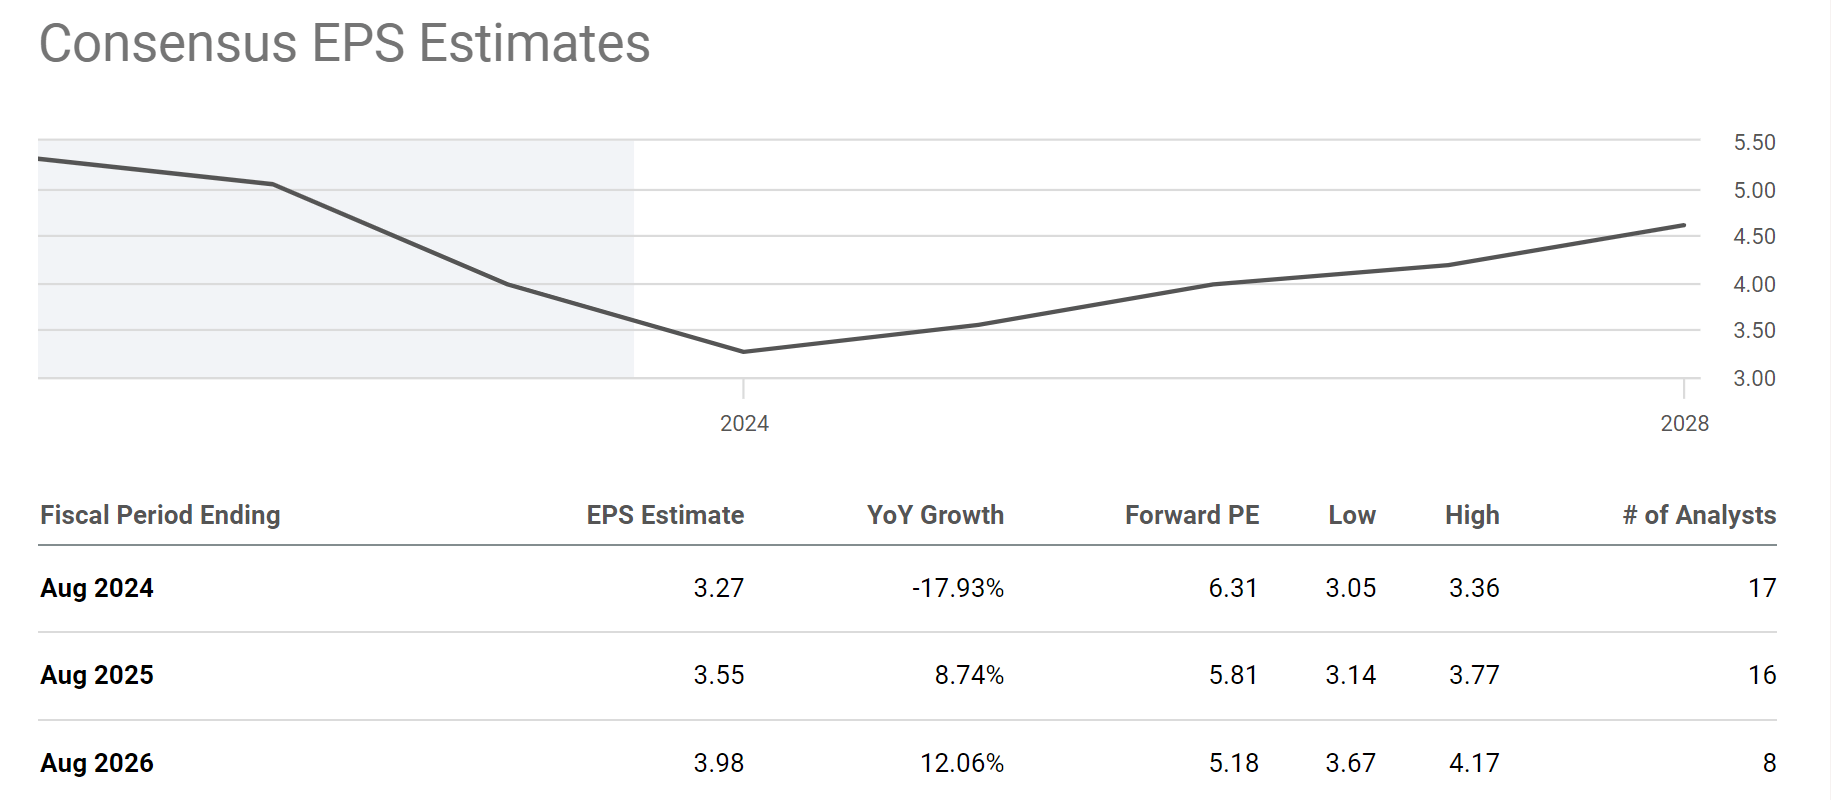Screen dimensions: 1831x800
Task: Click the -17.93% YoY growth value
Action: tap(957, 588)
